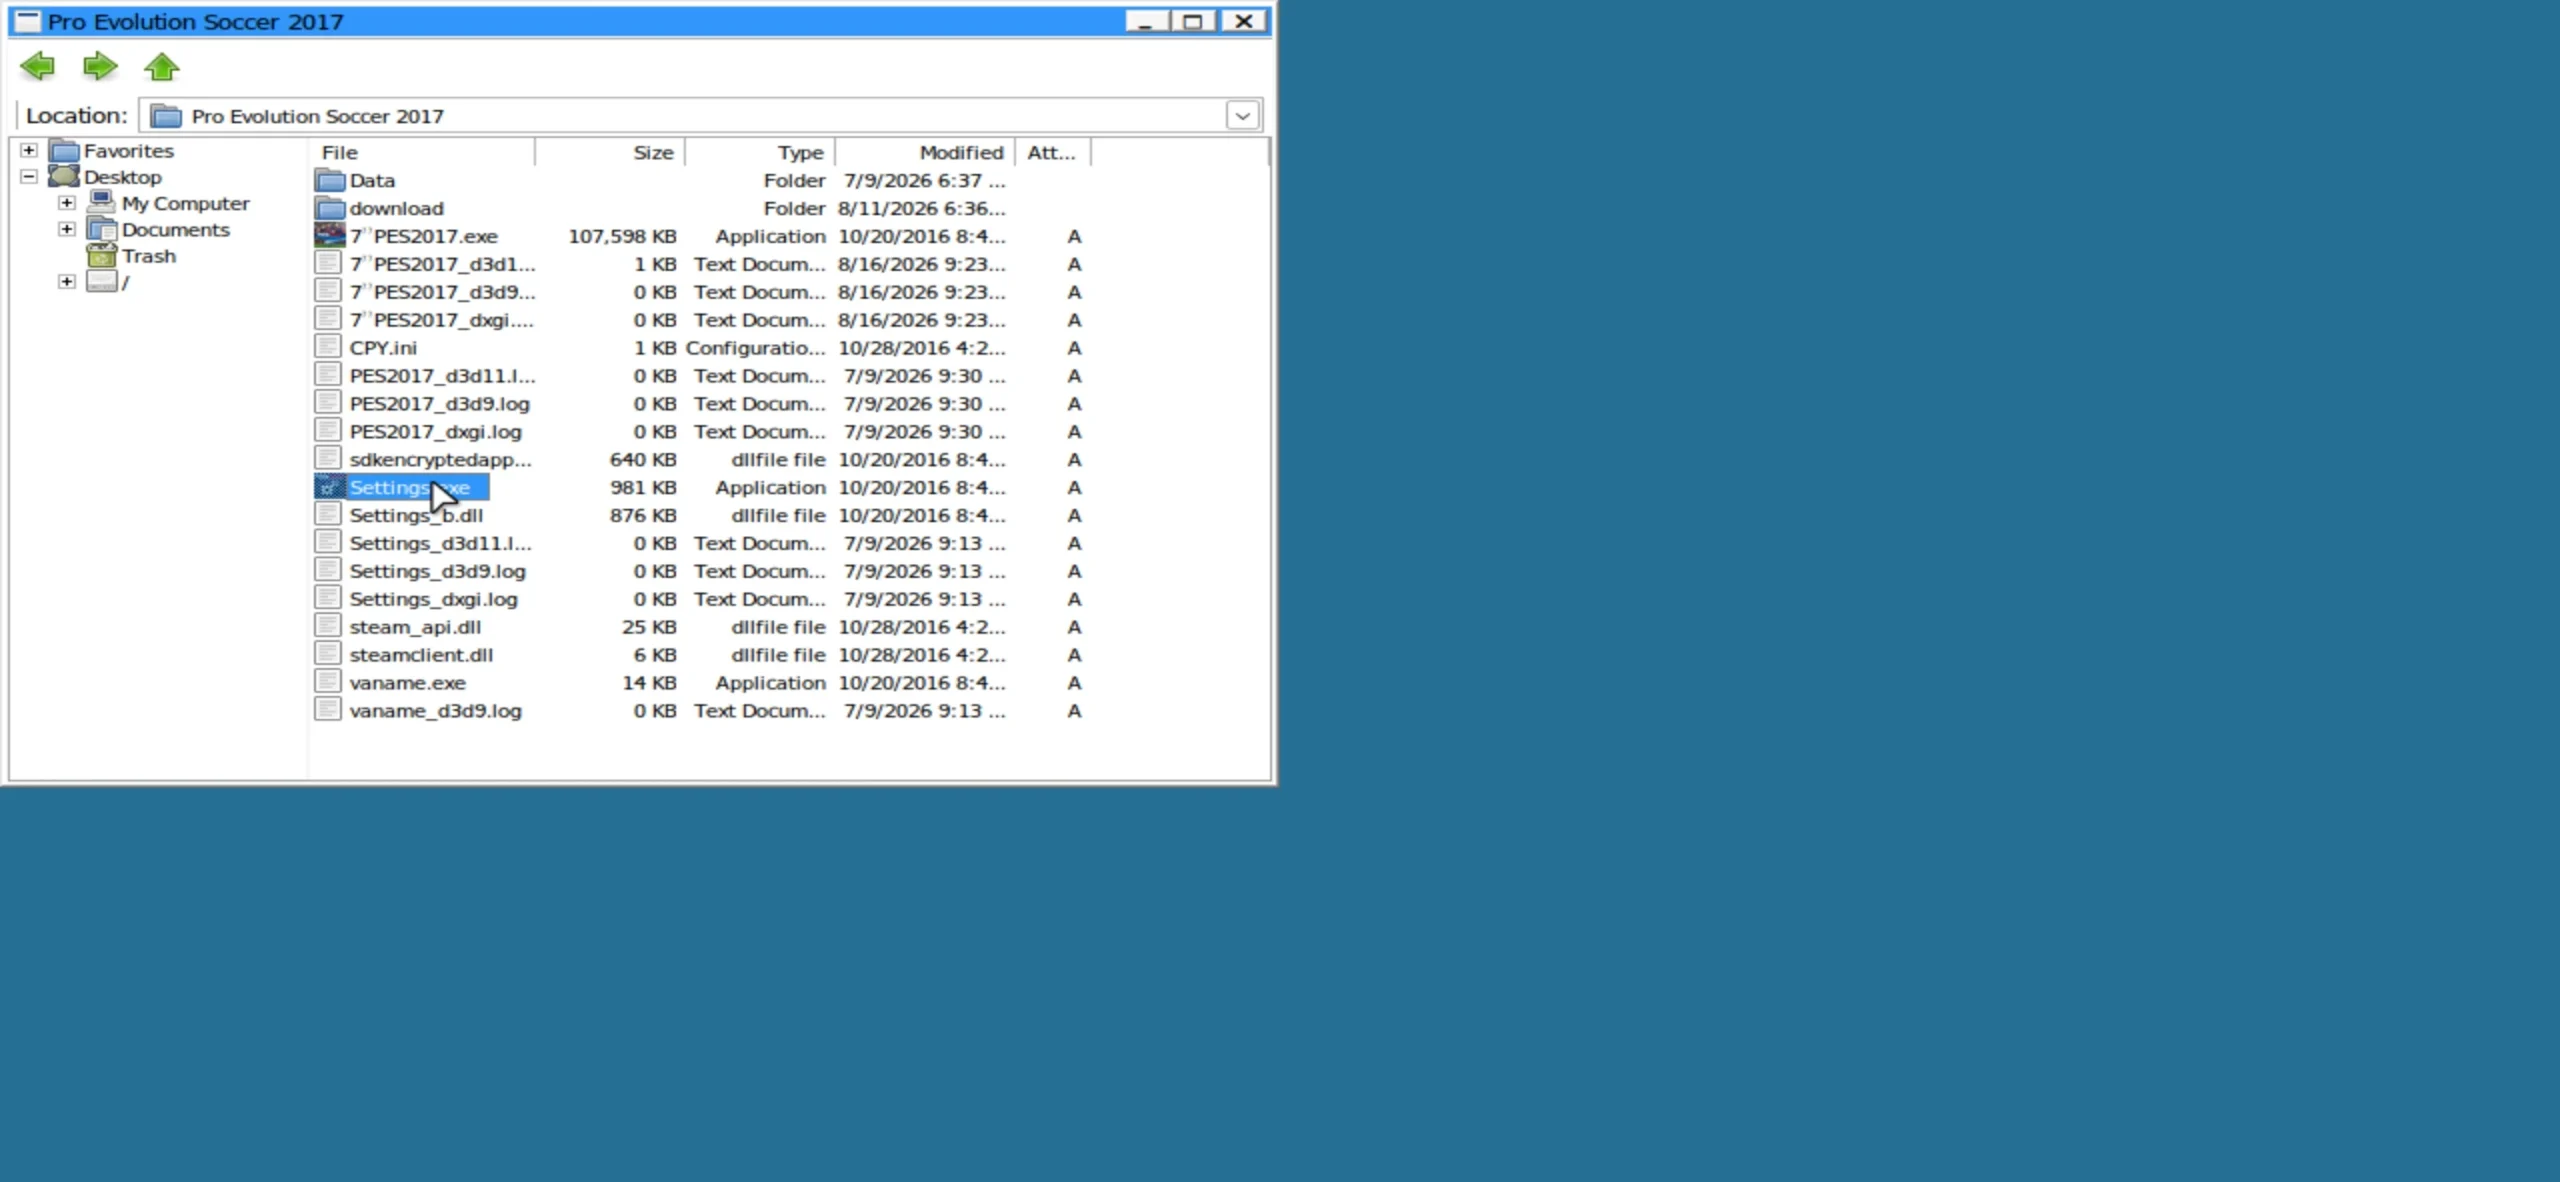Sort by the File column header
Viewport: 2560px width, 1182px height.
tap(423, 153)
